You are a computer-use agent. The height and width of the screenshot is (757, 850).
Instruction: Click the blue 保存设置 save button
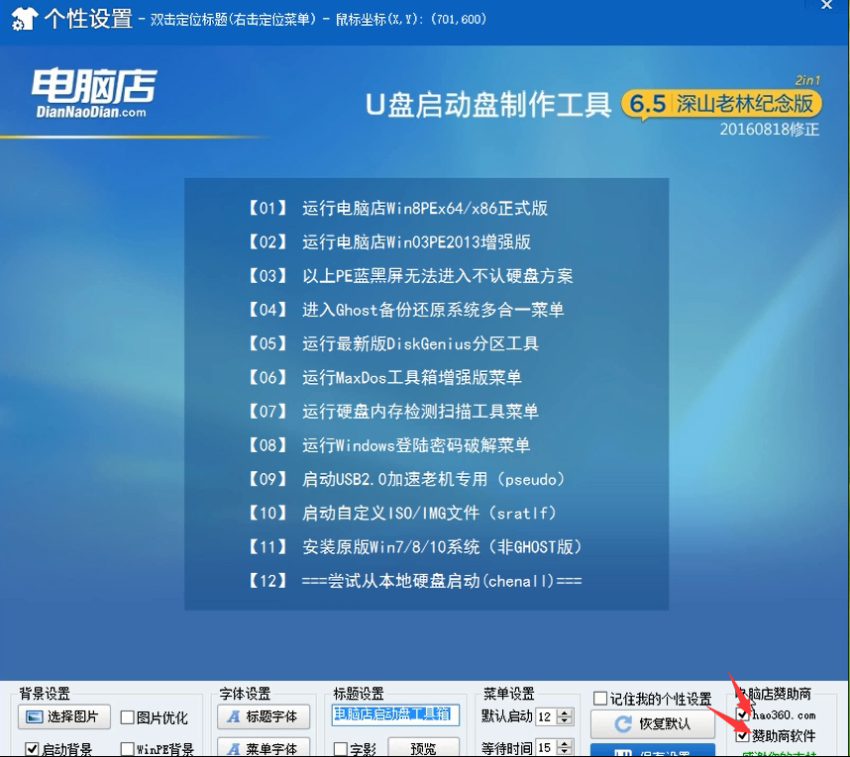coord(653,750)
